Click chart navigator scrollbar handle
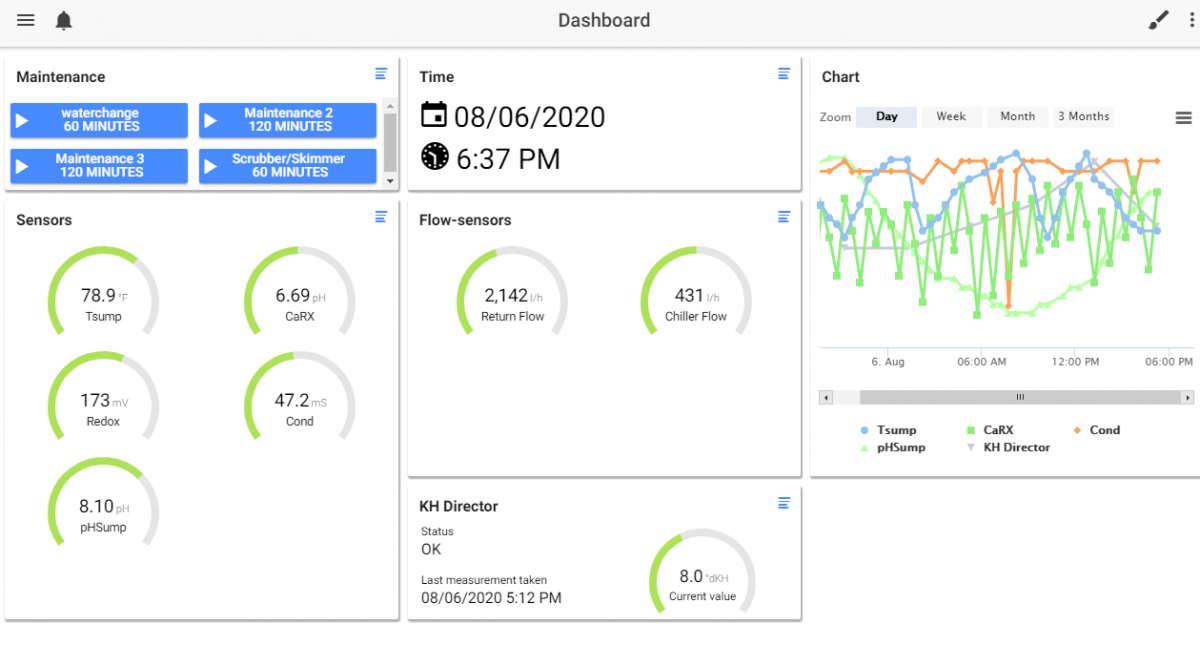1200x645 pixels. [x=1020, y=397]
